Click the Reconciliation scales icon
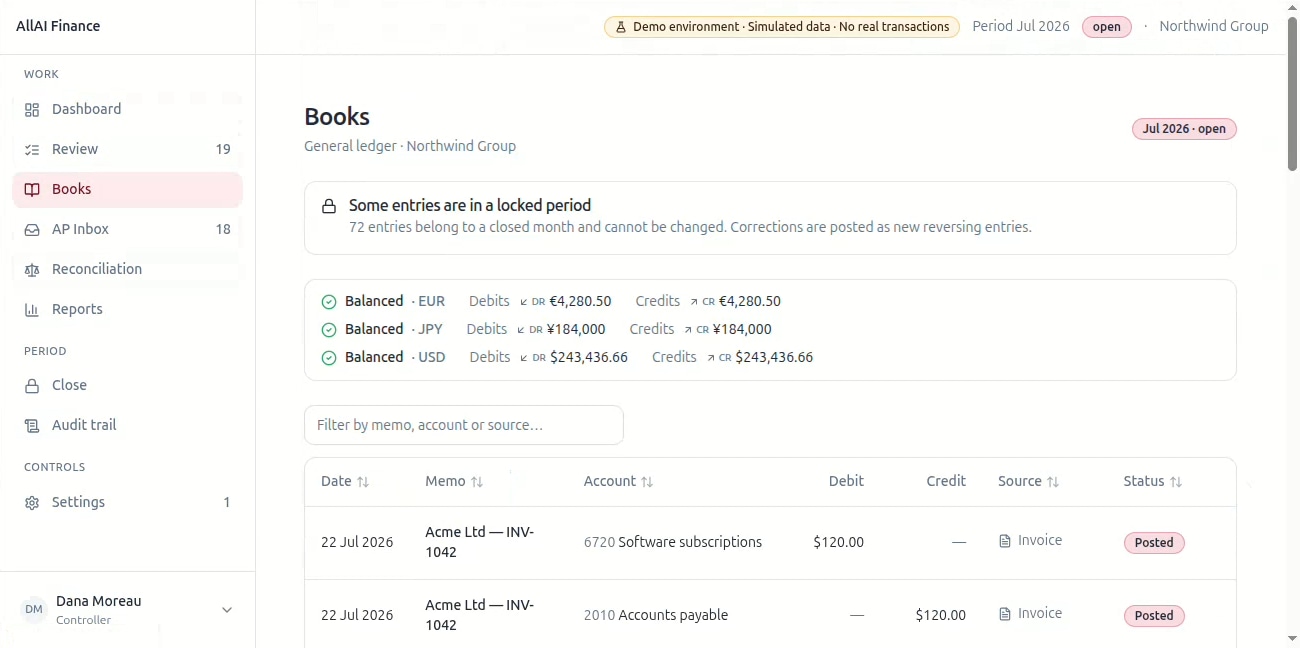The width and height of the screenshot is (1300, 648). pos(32,269)
